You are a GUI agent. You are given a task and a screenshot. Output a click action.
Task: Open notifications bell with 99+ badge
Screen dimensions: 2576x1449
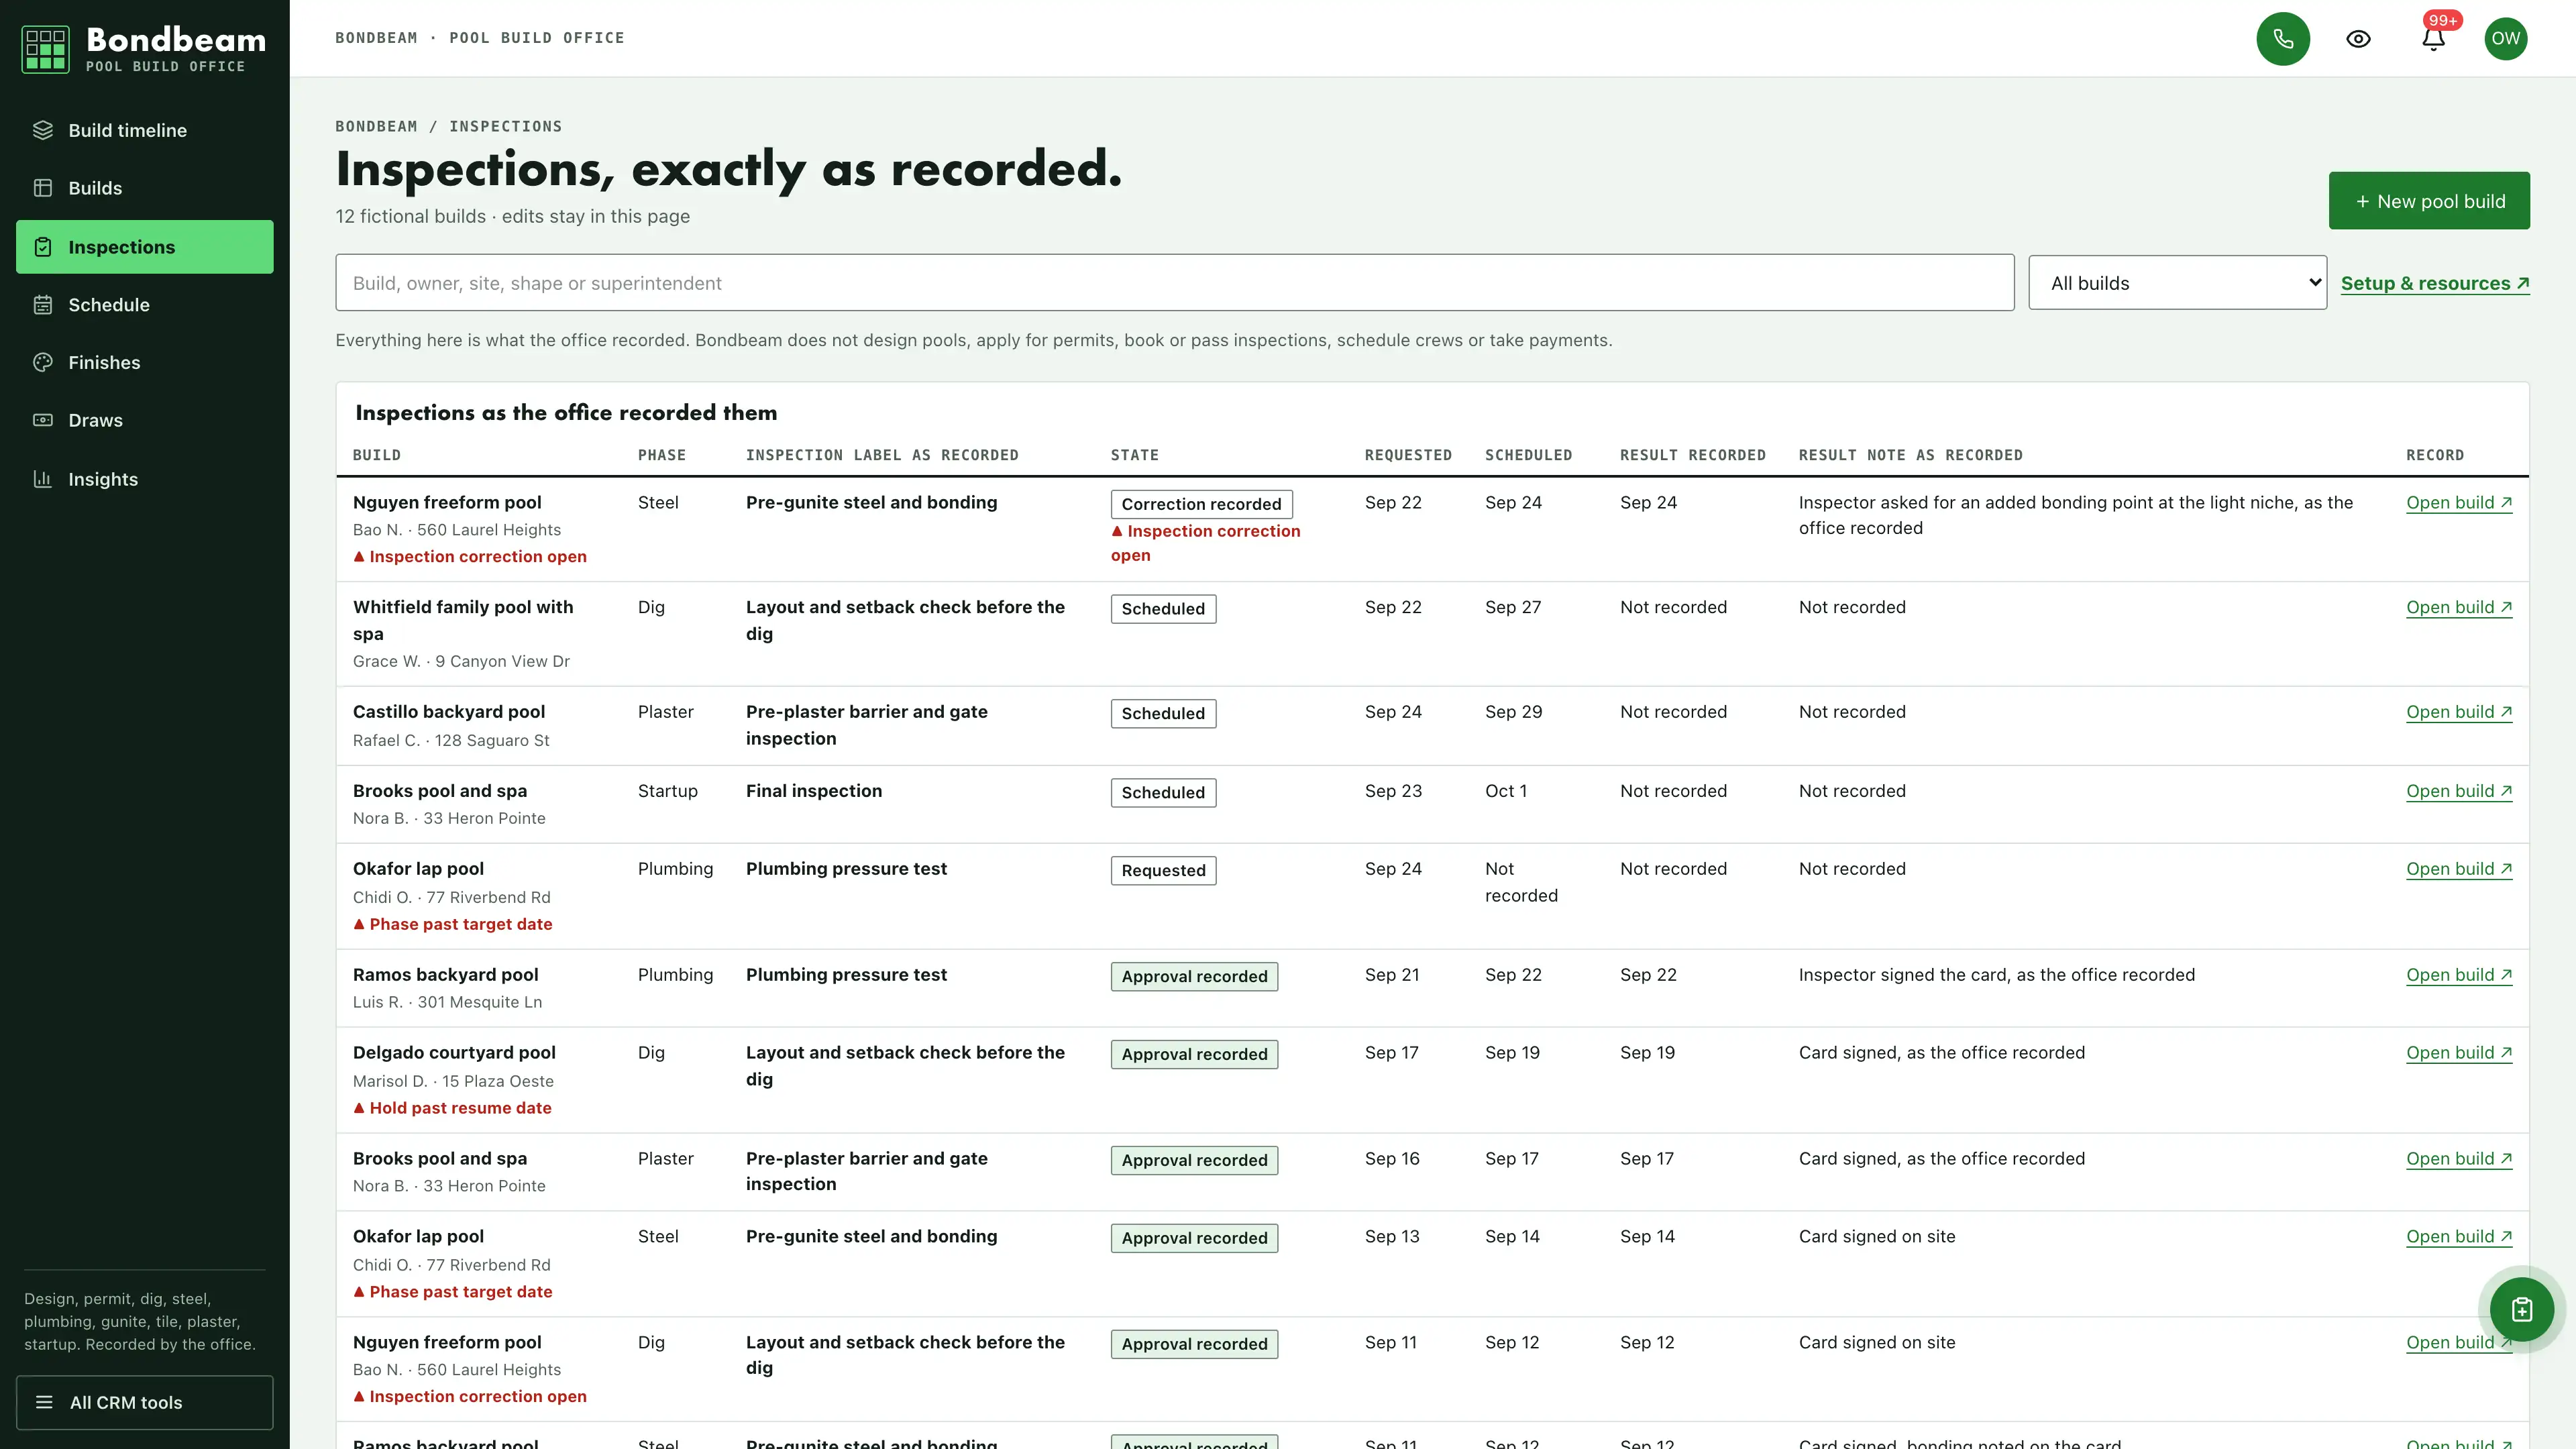point(2434,38)
